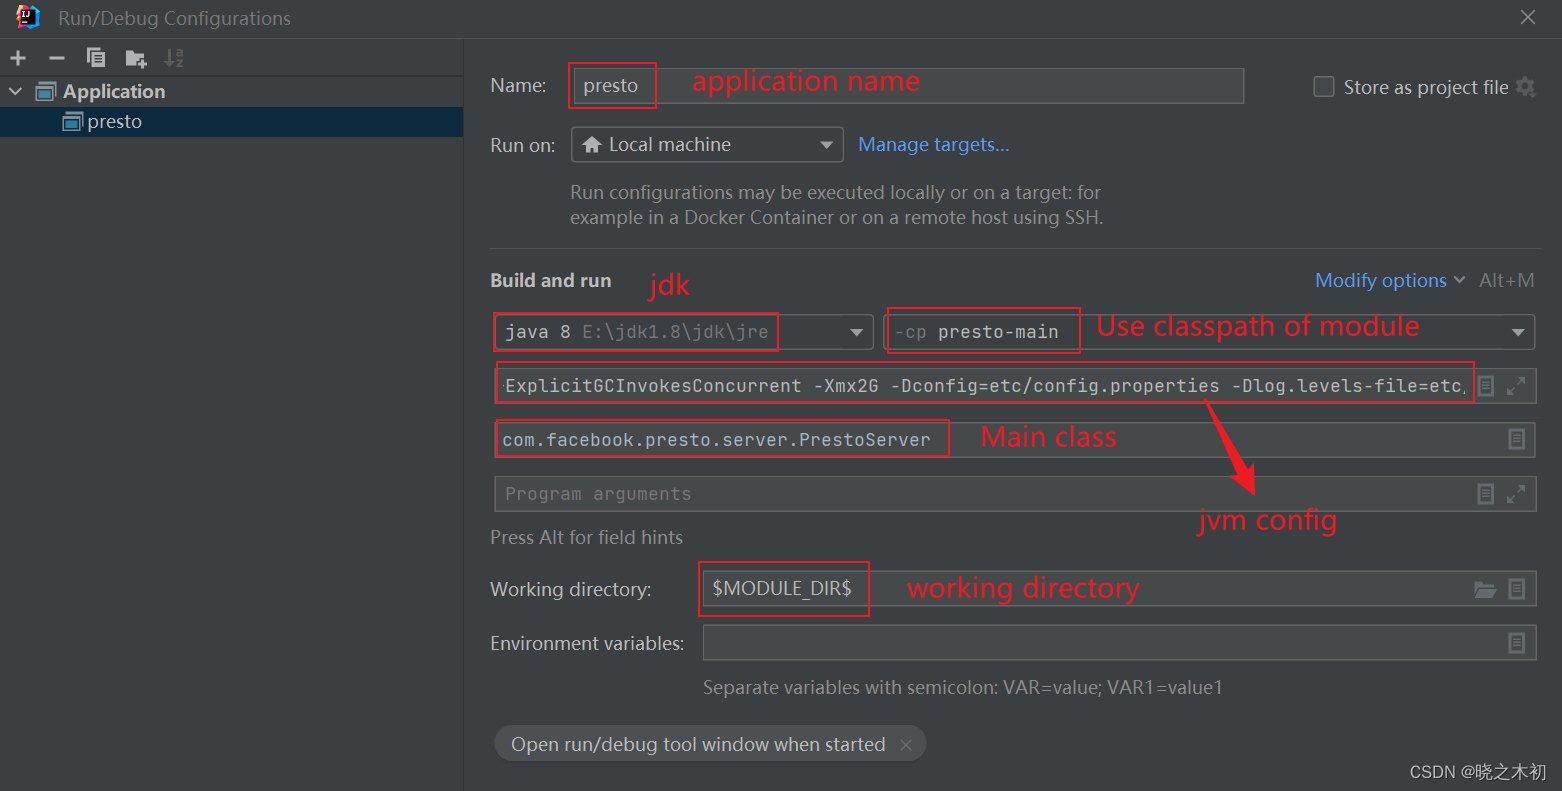Screen dimensions: 1562x791
Task: Click the Build and run heading
Action: (550, 281)
